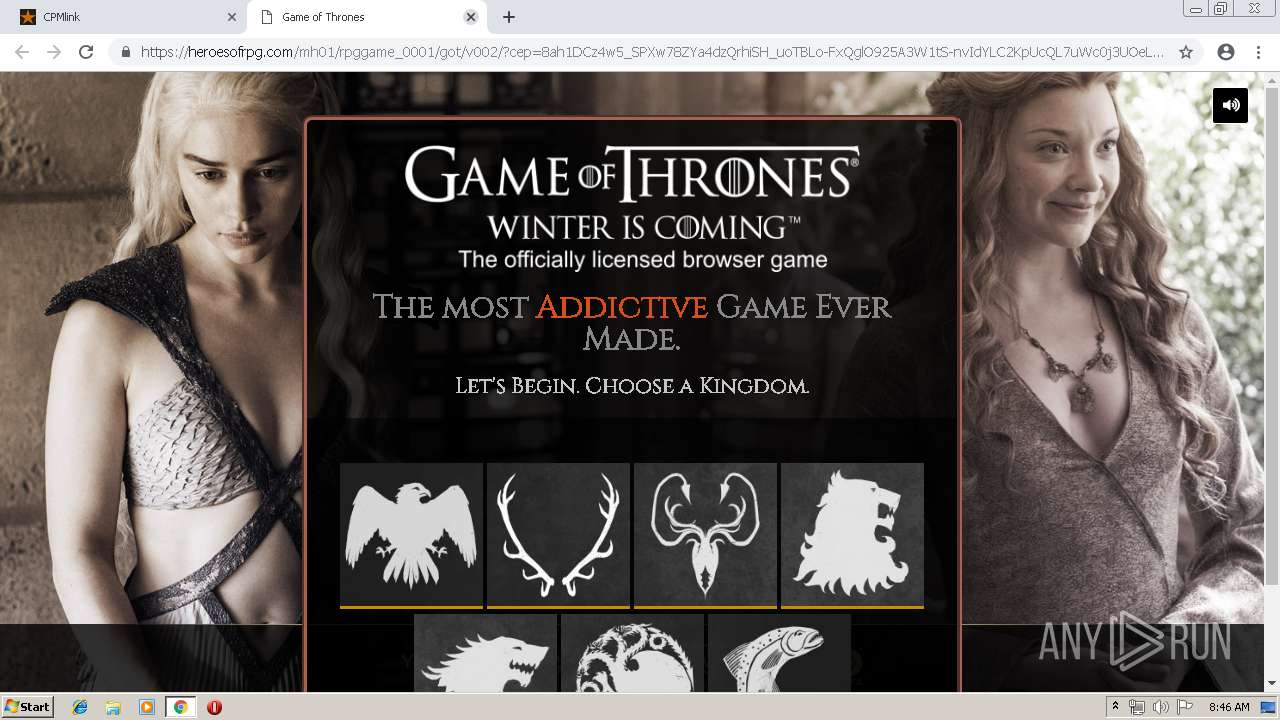Select the Game of Thrones tab
Screen dimensions: 1280x720
tap(365, 17)
